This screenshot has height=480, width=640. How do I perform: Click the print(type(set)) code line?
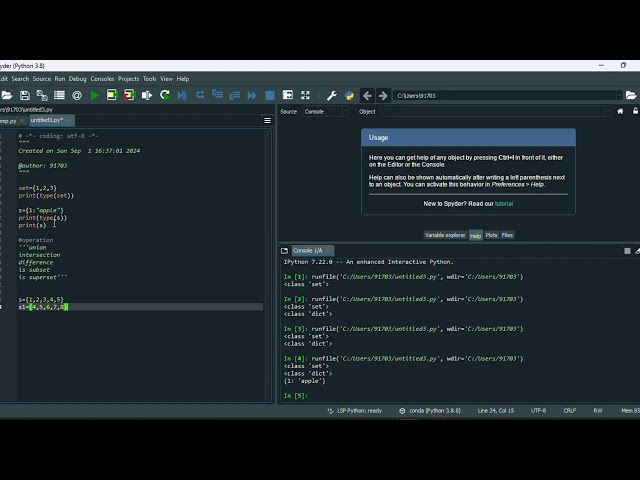46,196
